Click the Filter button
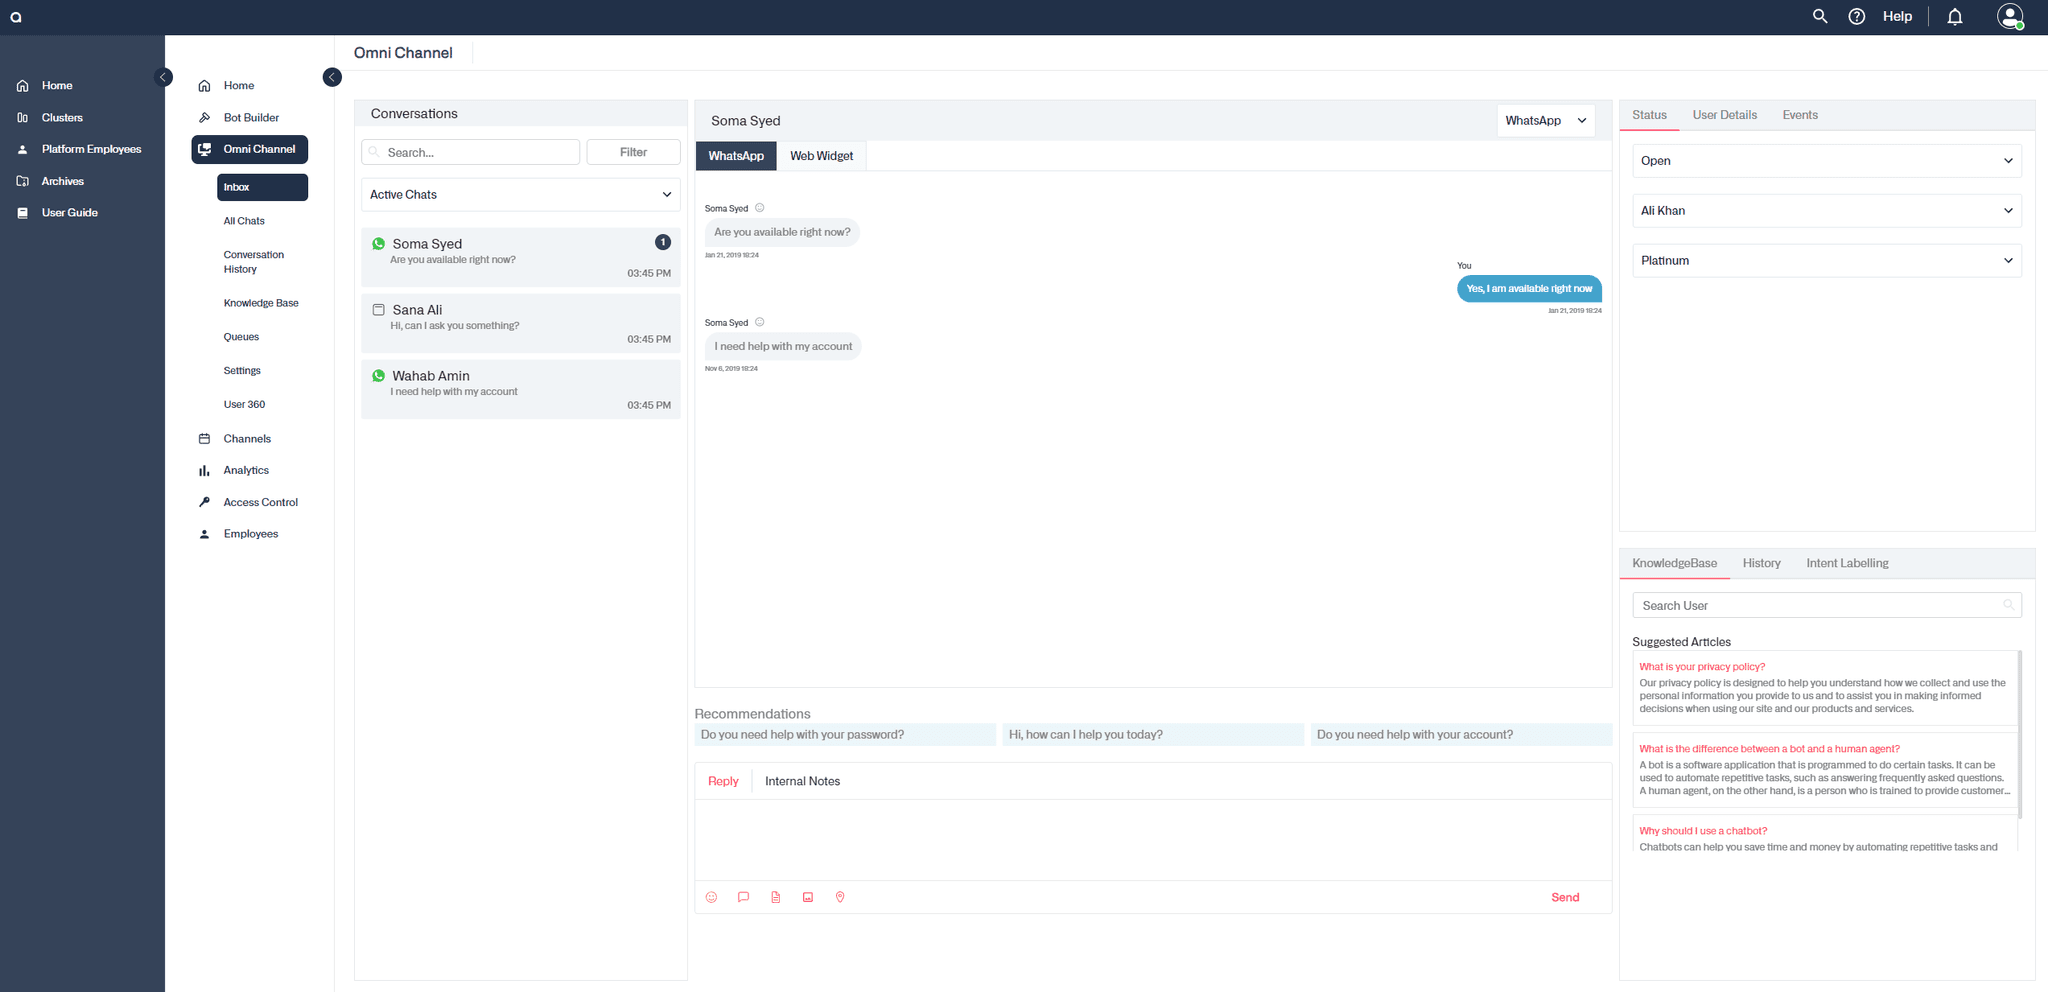 point(633,152)
